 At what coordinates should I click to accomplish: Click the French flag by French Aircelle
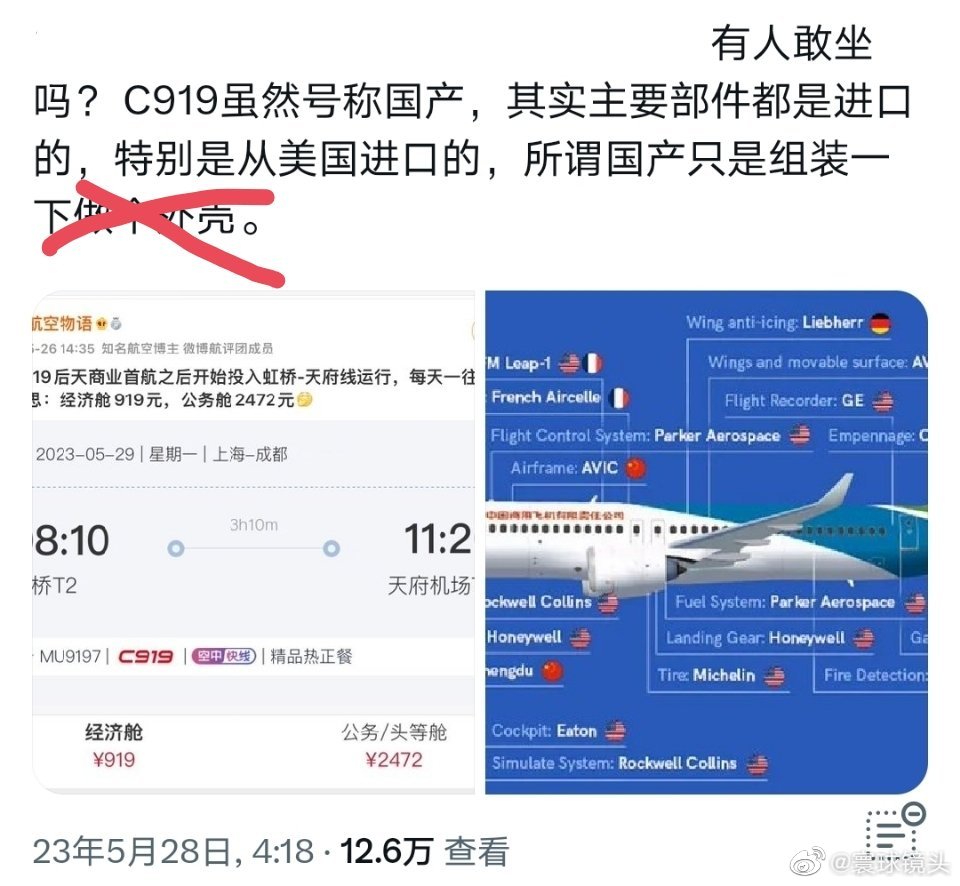pos(619,398)
